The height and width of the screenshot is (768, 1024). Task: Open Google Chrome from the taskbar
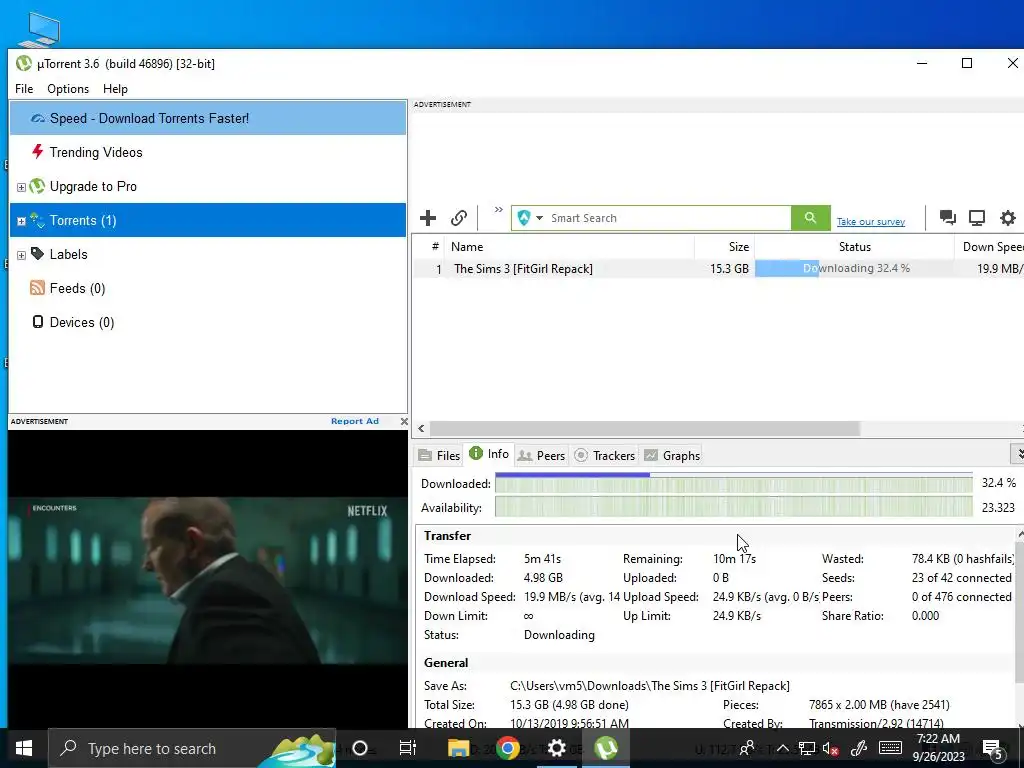(x=507, y=748)
